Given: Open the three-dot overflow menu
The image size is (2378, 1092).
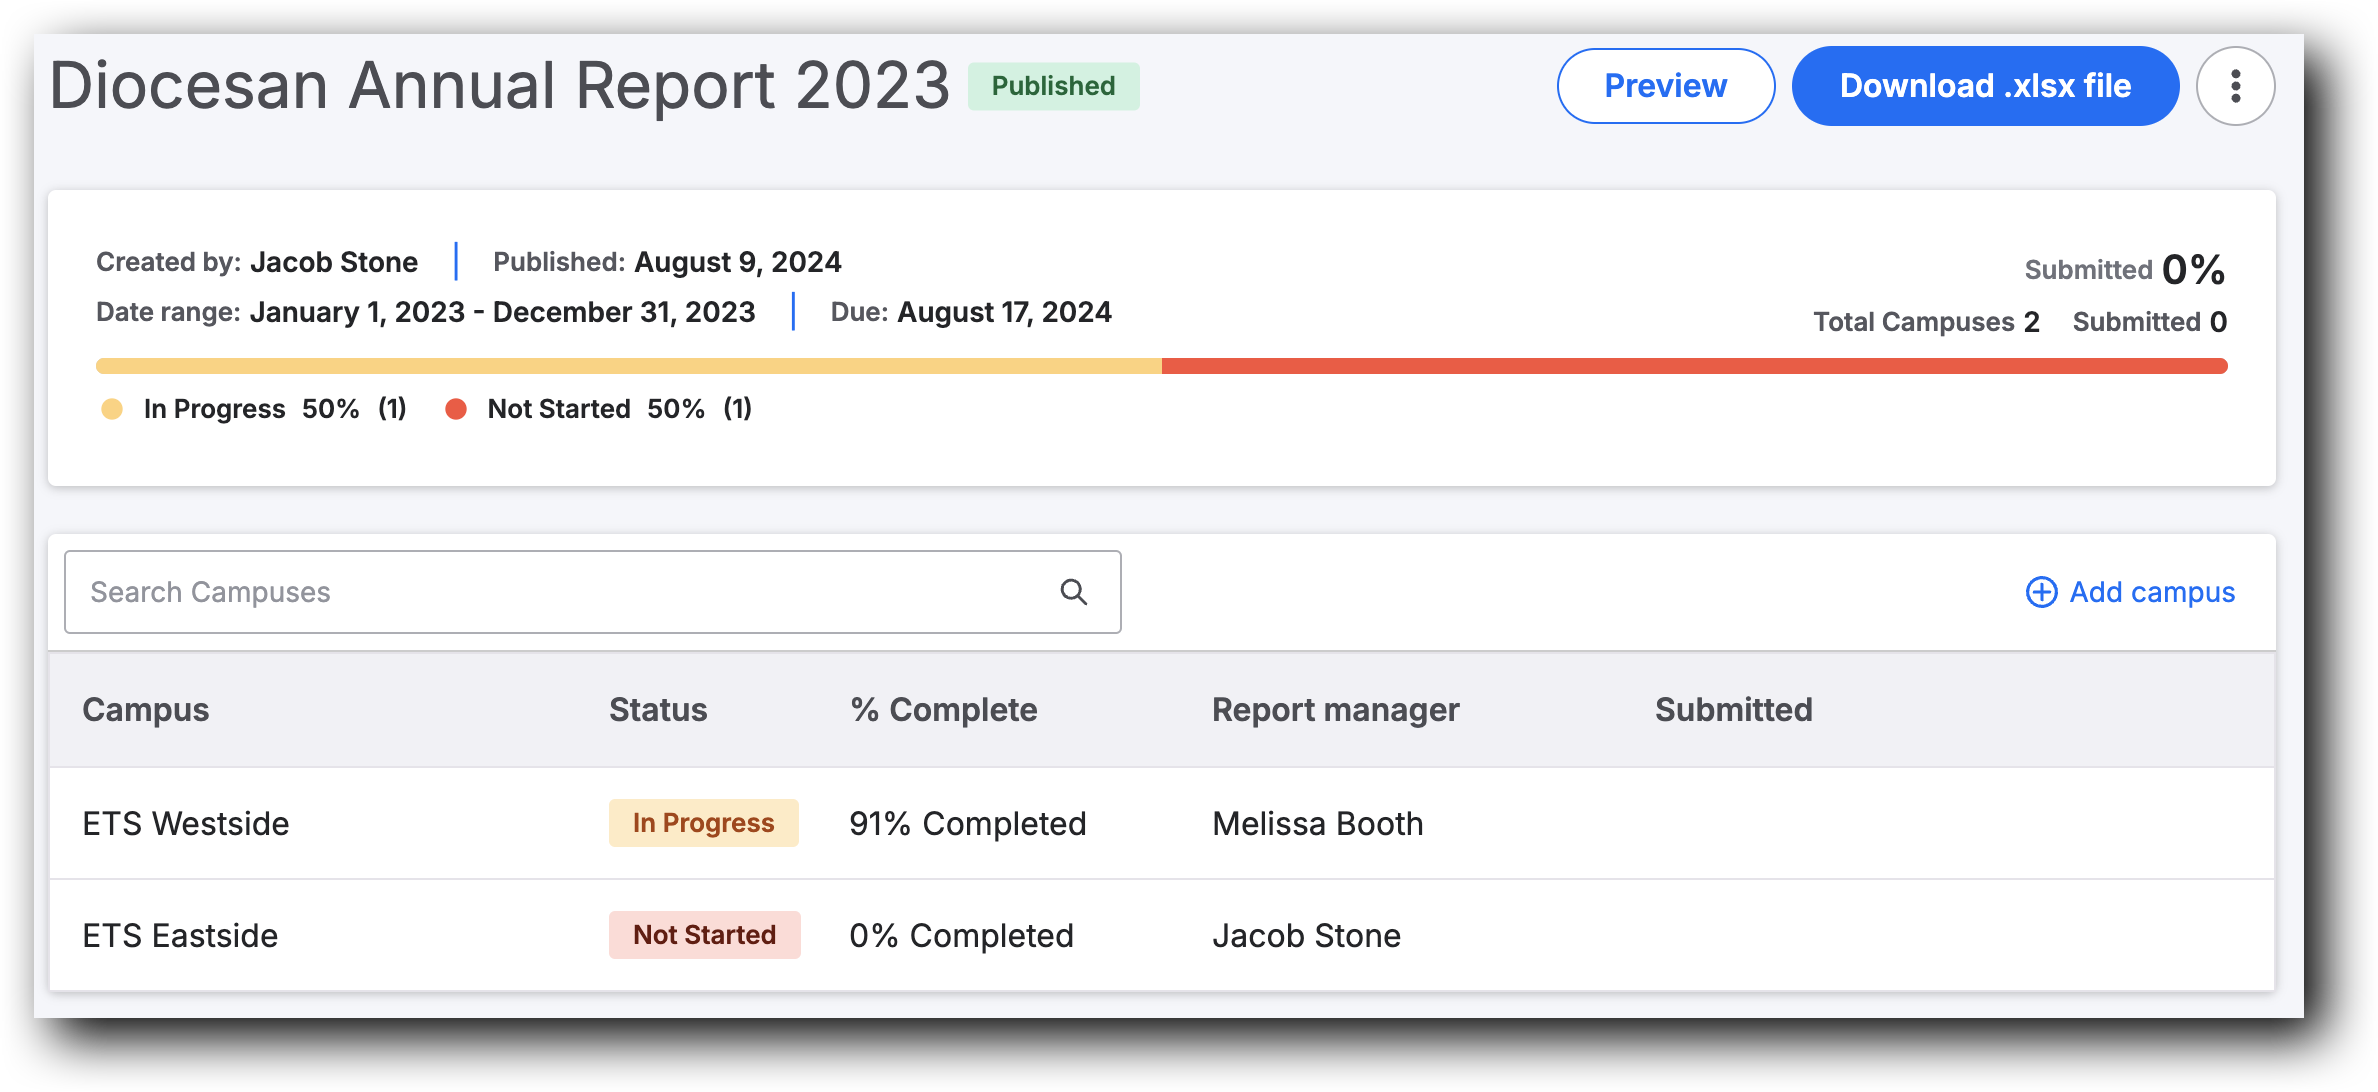Looking at the screenshot, I should (x=2236, y=86).
